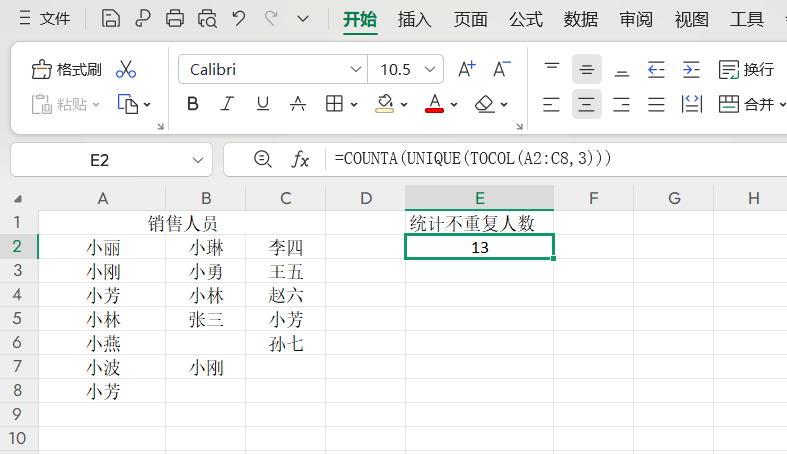The image size is (787, 454).
Task: Click the zoom magnifier icon beside formula bar
Action: pyautogui.click(x=263, y=159)
